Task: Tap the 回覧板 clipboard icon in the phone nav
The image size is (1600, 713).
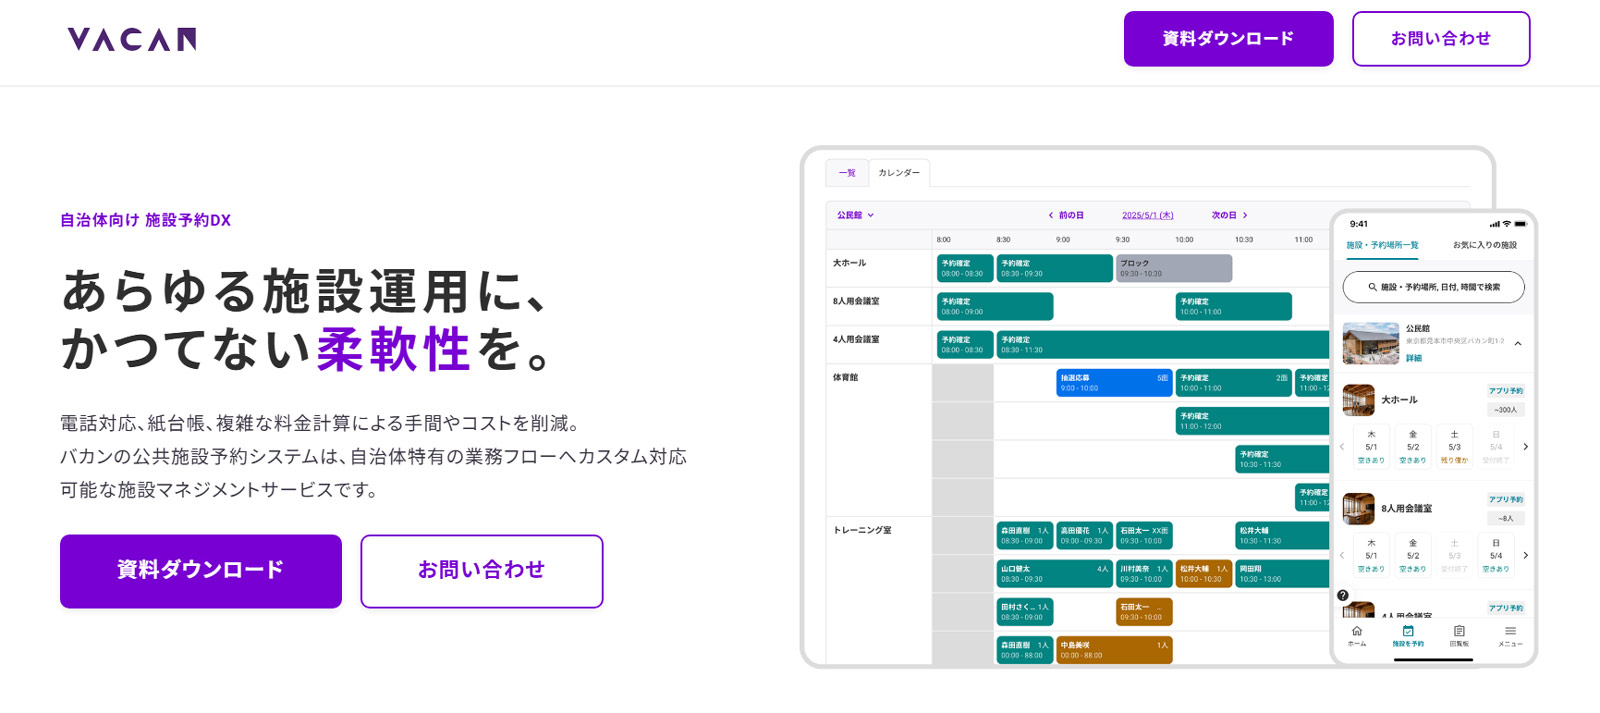Action: [1459, 631]
